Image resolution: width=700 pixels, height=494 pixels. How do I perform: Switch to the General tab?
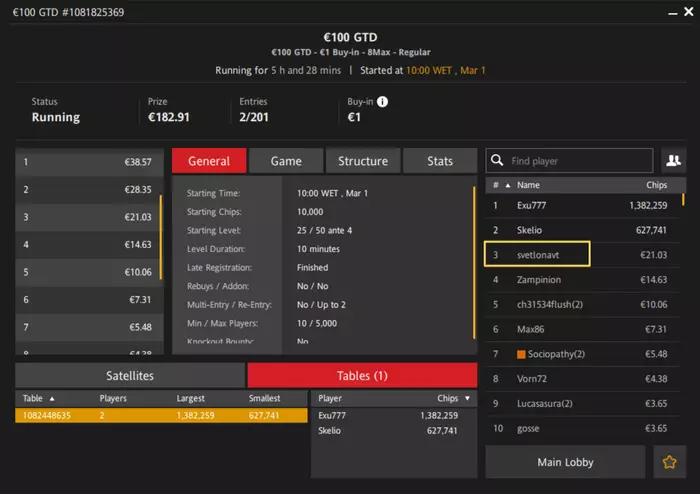[x=209, y=161]
